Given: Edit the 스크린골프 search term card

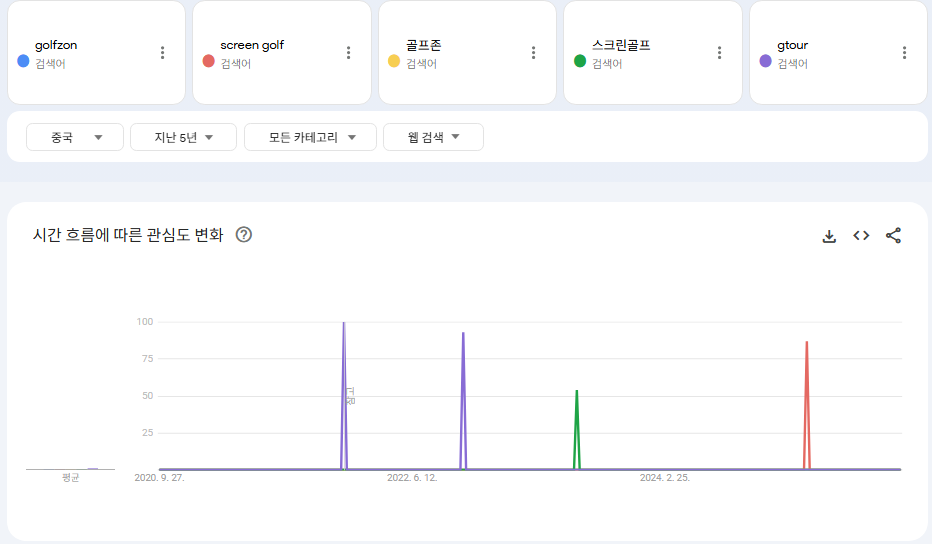Looking at the screenshot, I should click(x=653, y=52).
